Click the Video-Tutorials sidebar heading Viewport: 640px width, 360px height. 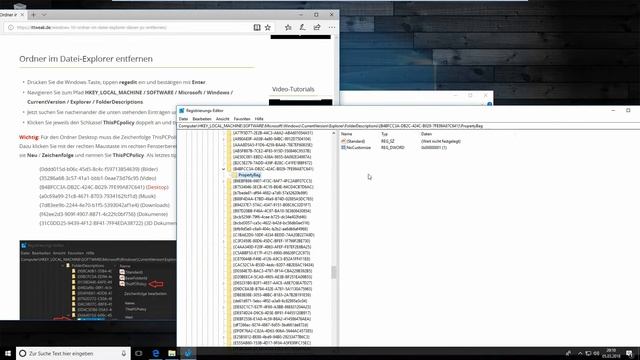[x=293, y=89]
